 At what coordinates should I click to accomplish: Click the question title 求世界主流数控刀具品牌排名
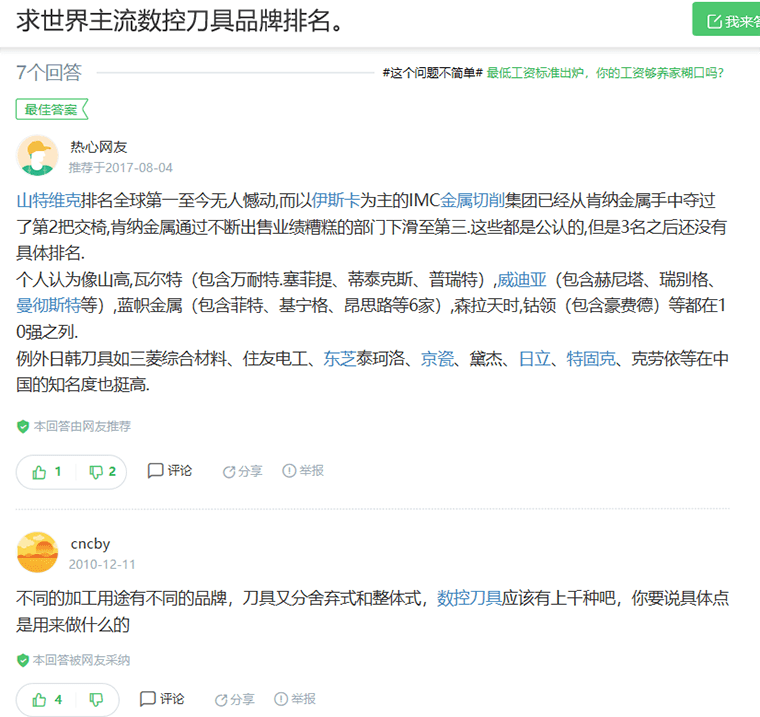180,21
